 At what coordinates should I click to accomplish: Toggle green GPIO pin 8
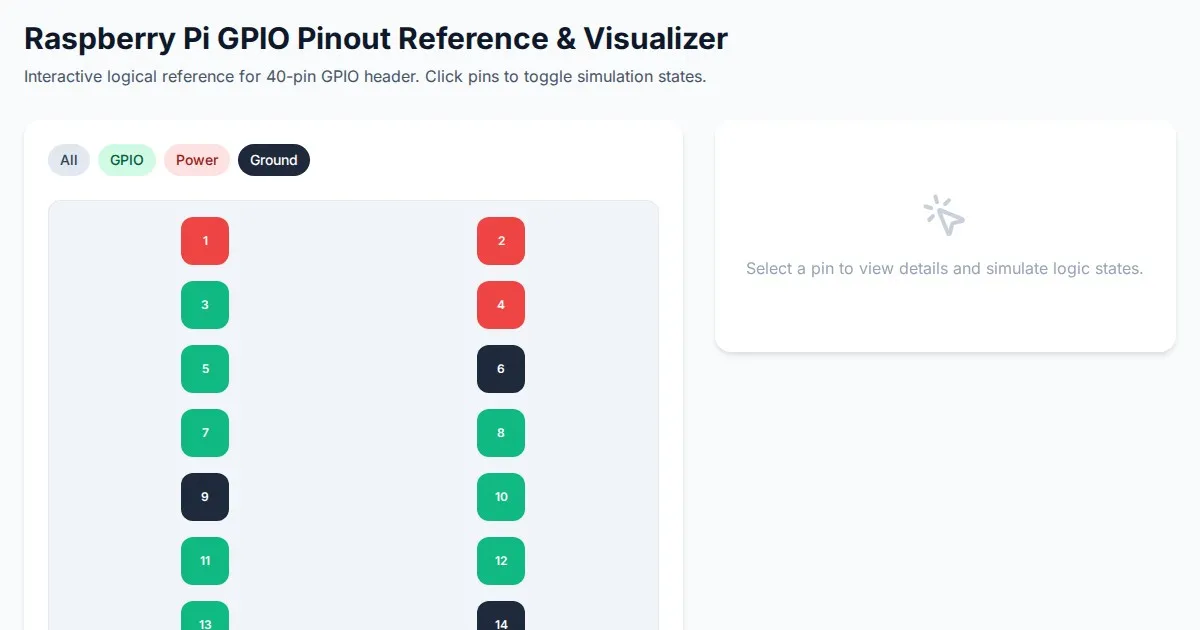[501, 433]
